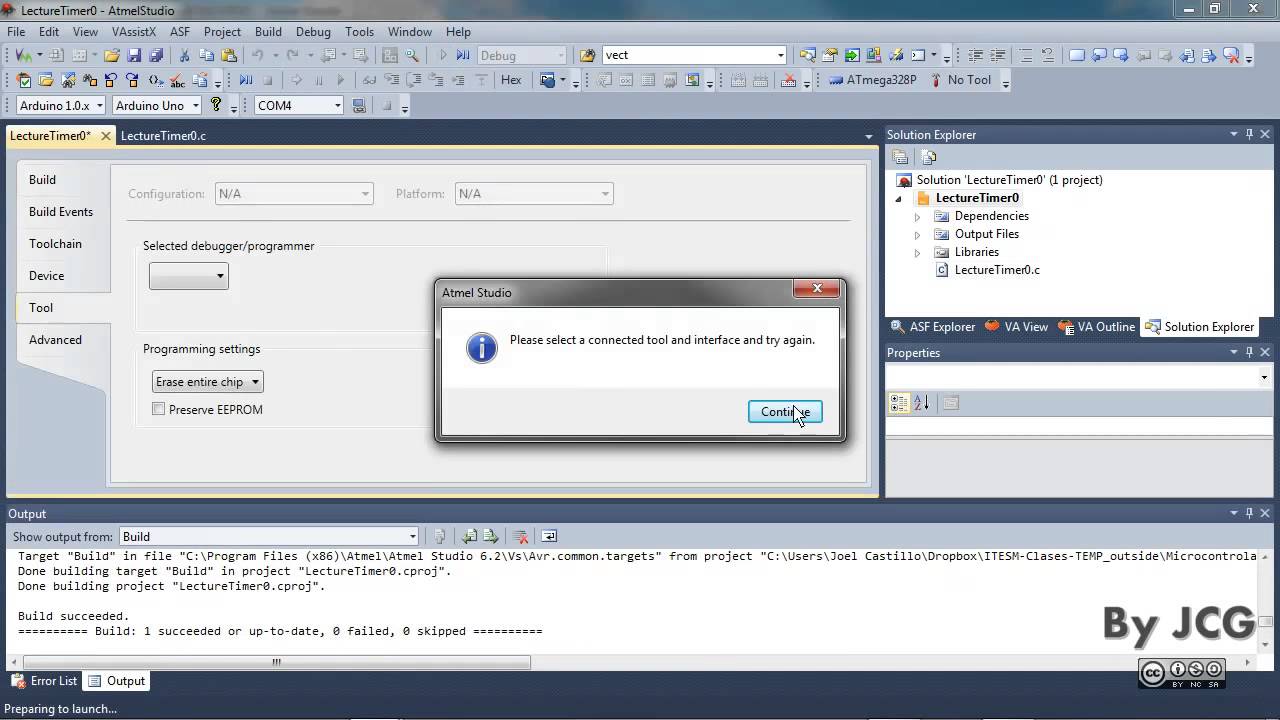Toggle the Preserve EEPROM checkbox
This screenshot has height=720, width=1280.
(x=158, y=409)
